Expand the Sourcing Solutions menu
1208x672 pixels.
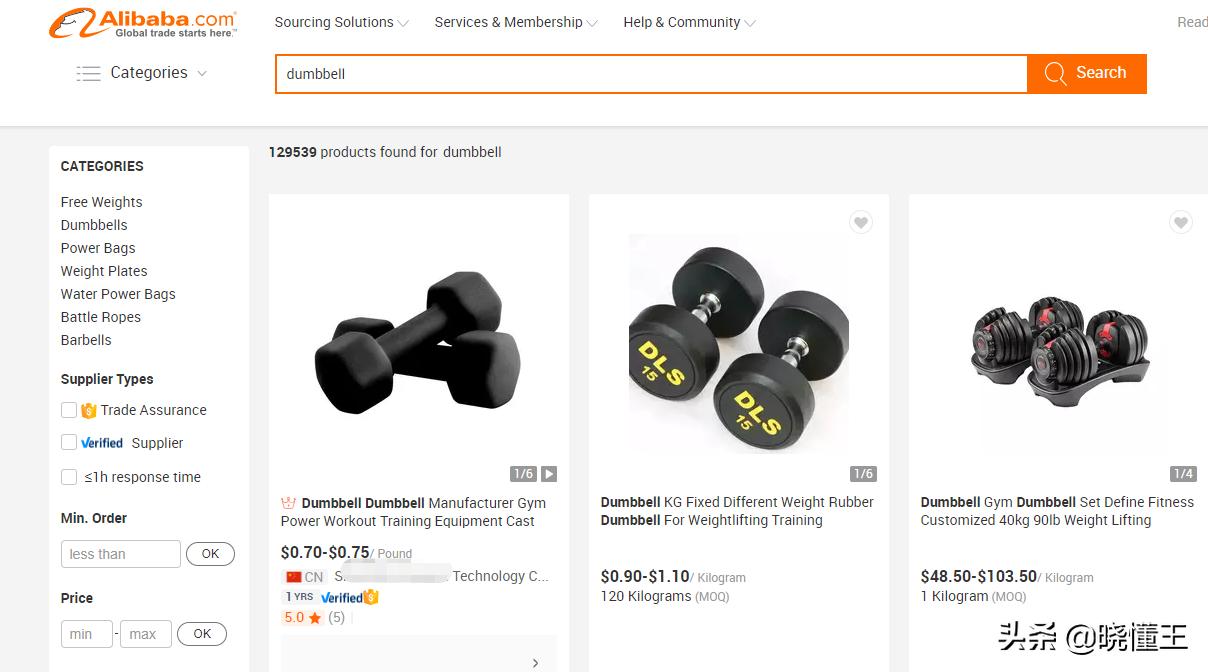(341, 22)
